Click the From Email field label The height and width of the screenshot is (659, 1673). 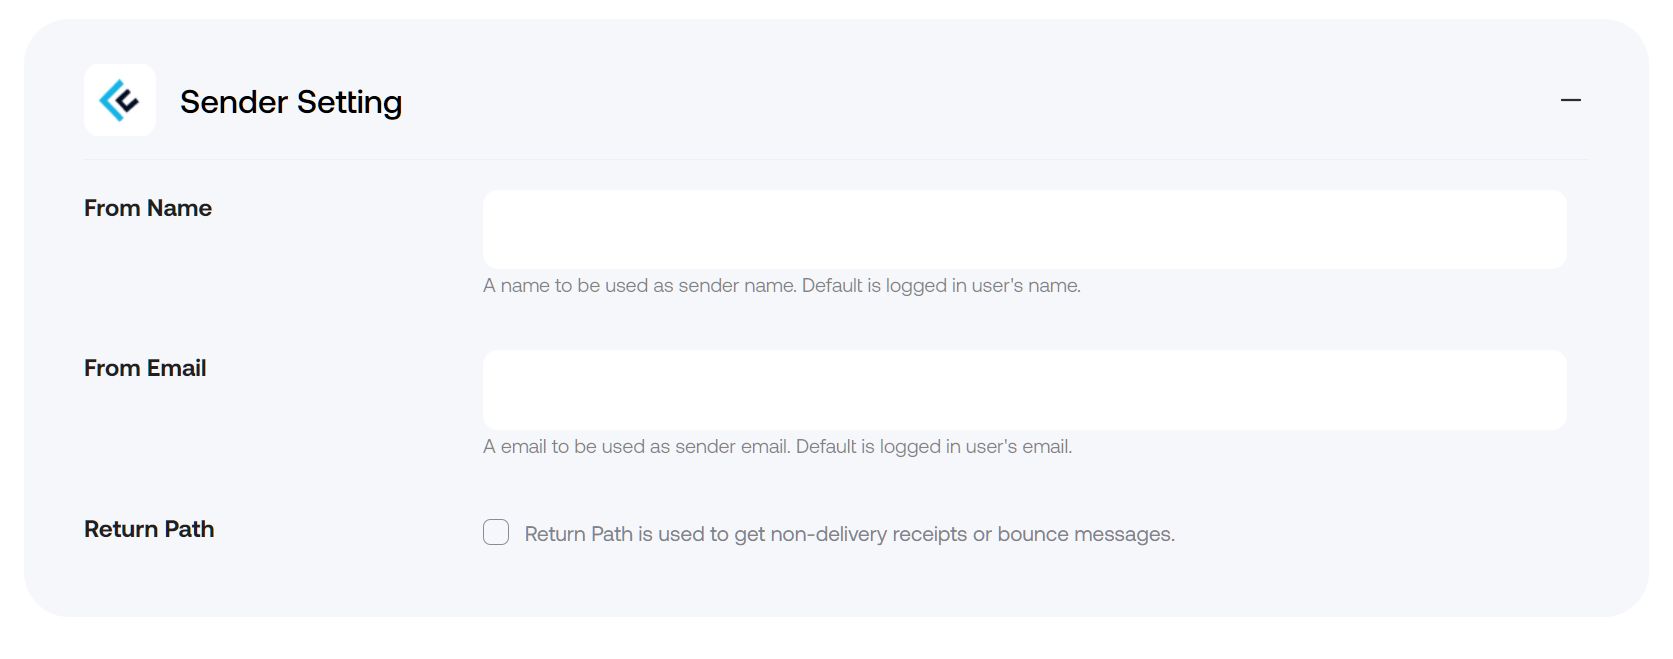point(145,368)
